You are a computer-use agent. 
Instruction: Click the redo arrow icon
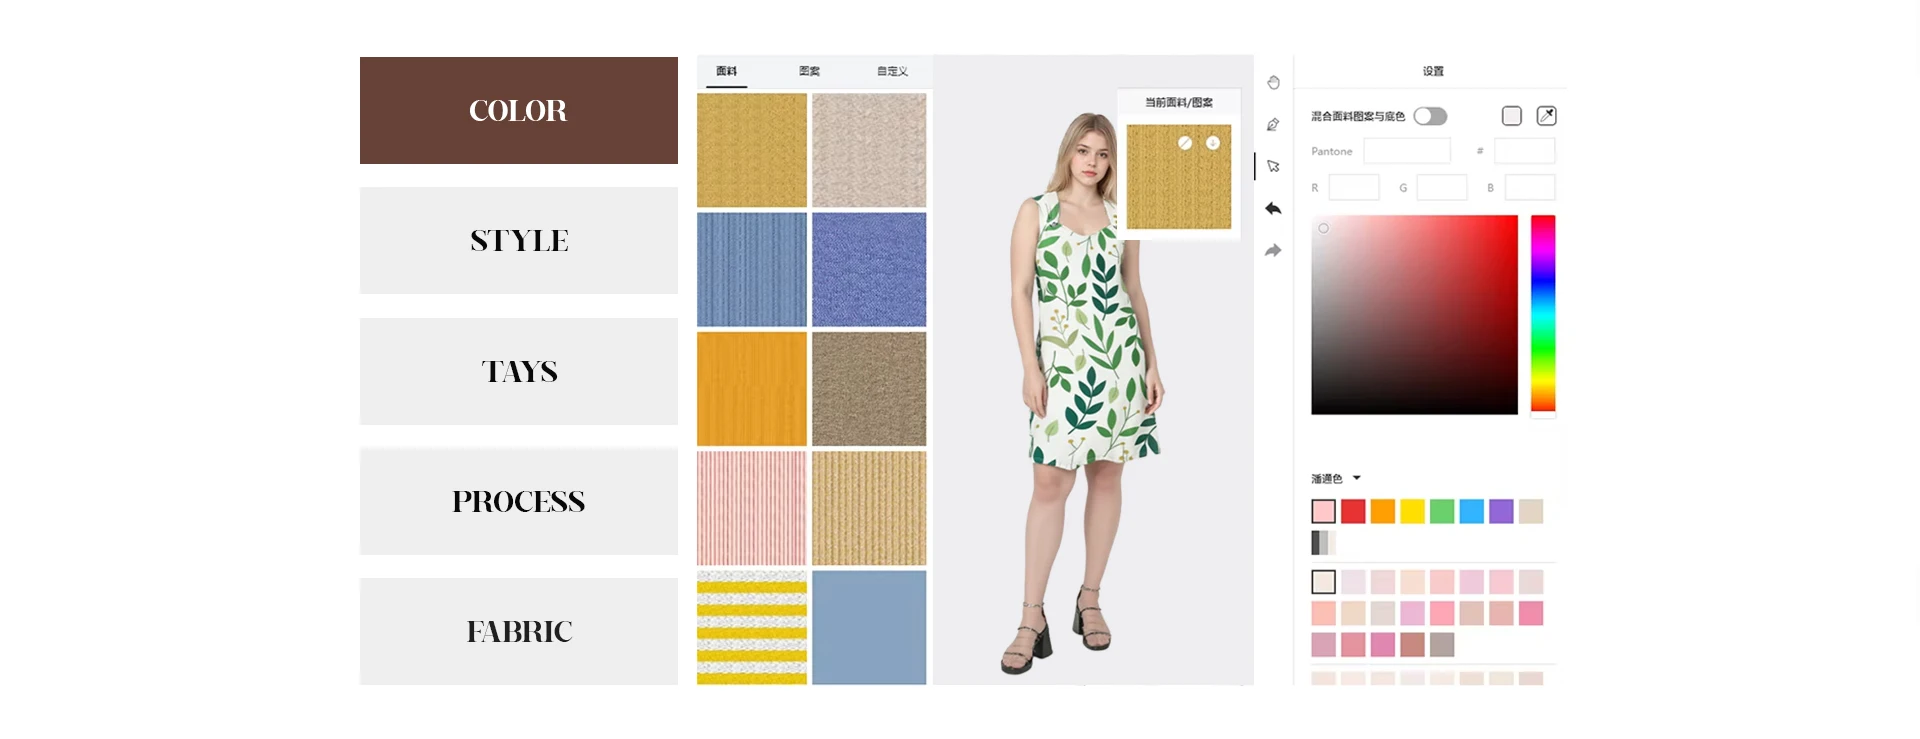pyautogui.click(x=1273, y=251)
